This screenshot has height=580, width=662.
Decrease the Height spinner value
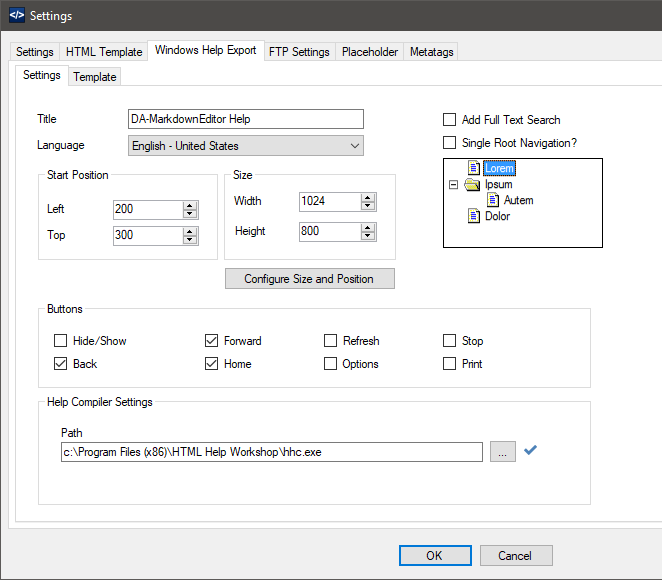pos(368,236)
